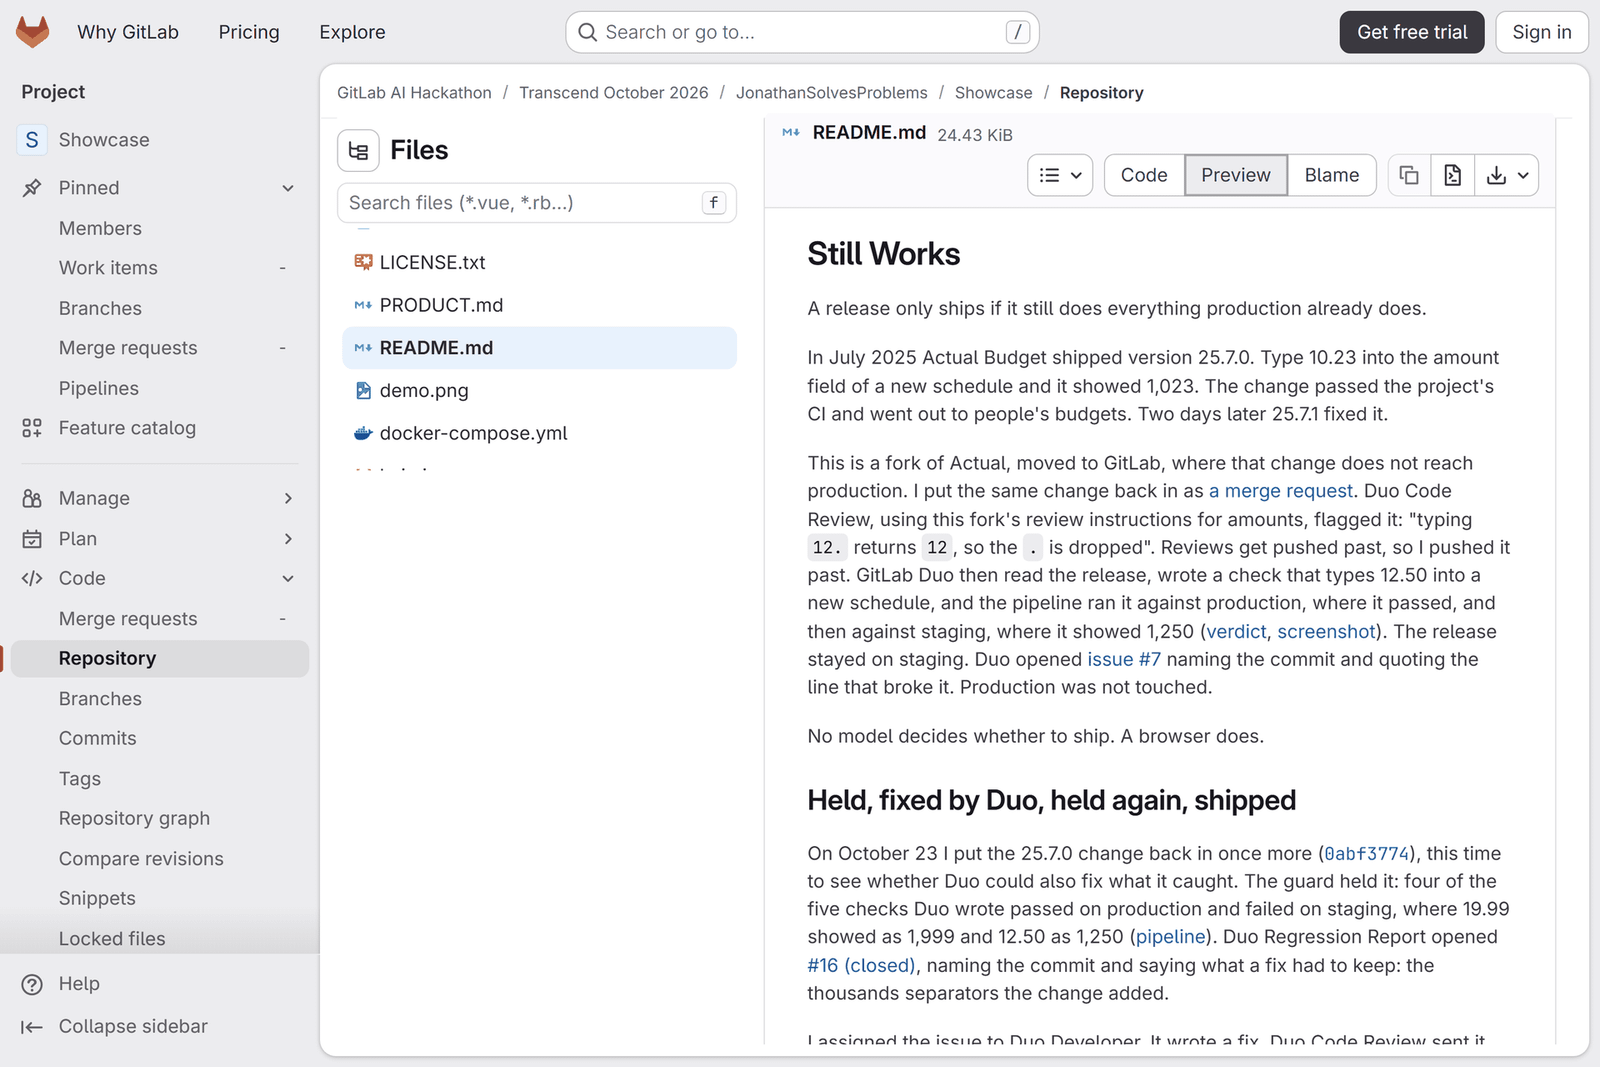Click the Collapse sidebar arrow icon
Image resolution: width=1600 pixels, height=1067 pixels.
pos(32,1027)
